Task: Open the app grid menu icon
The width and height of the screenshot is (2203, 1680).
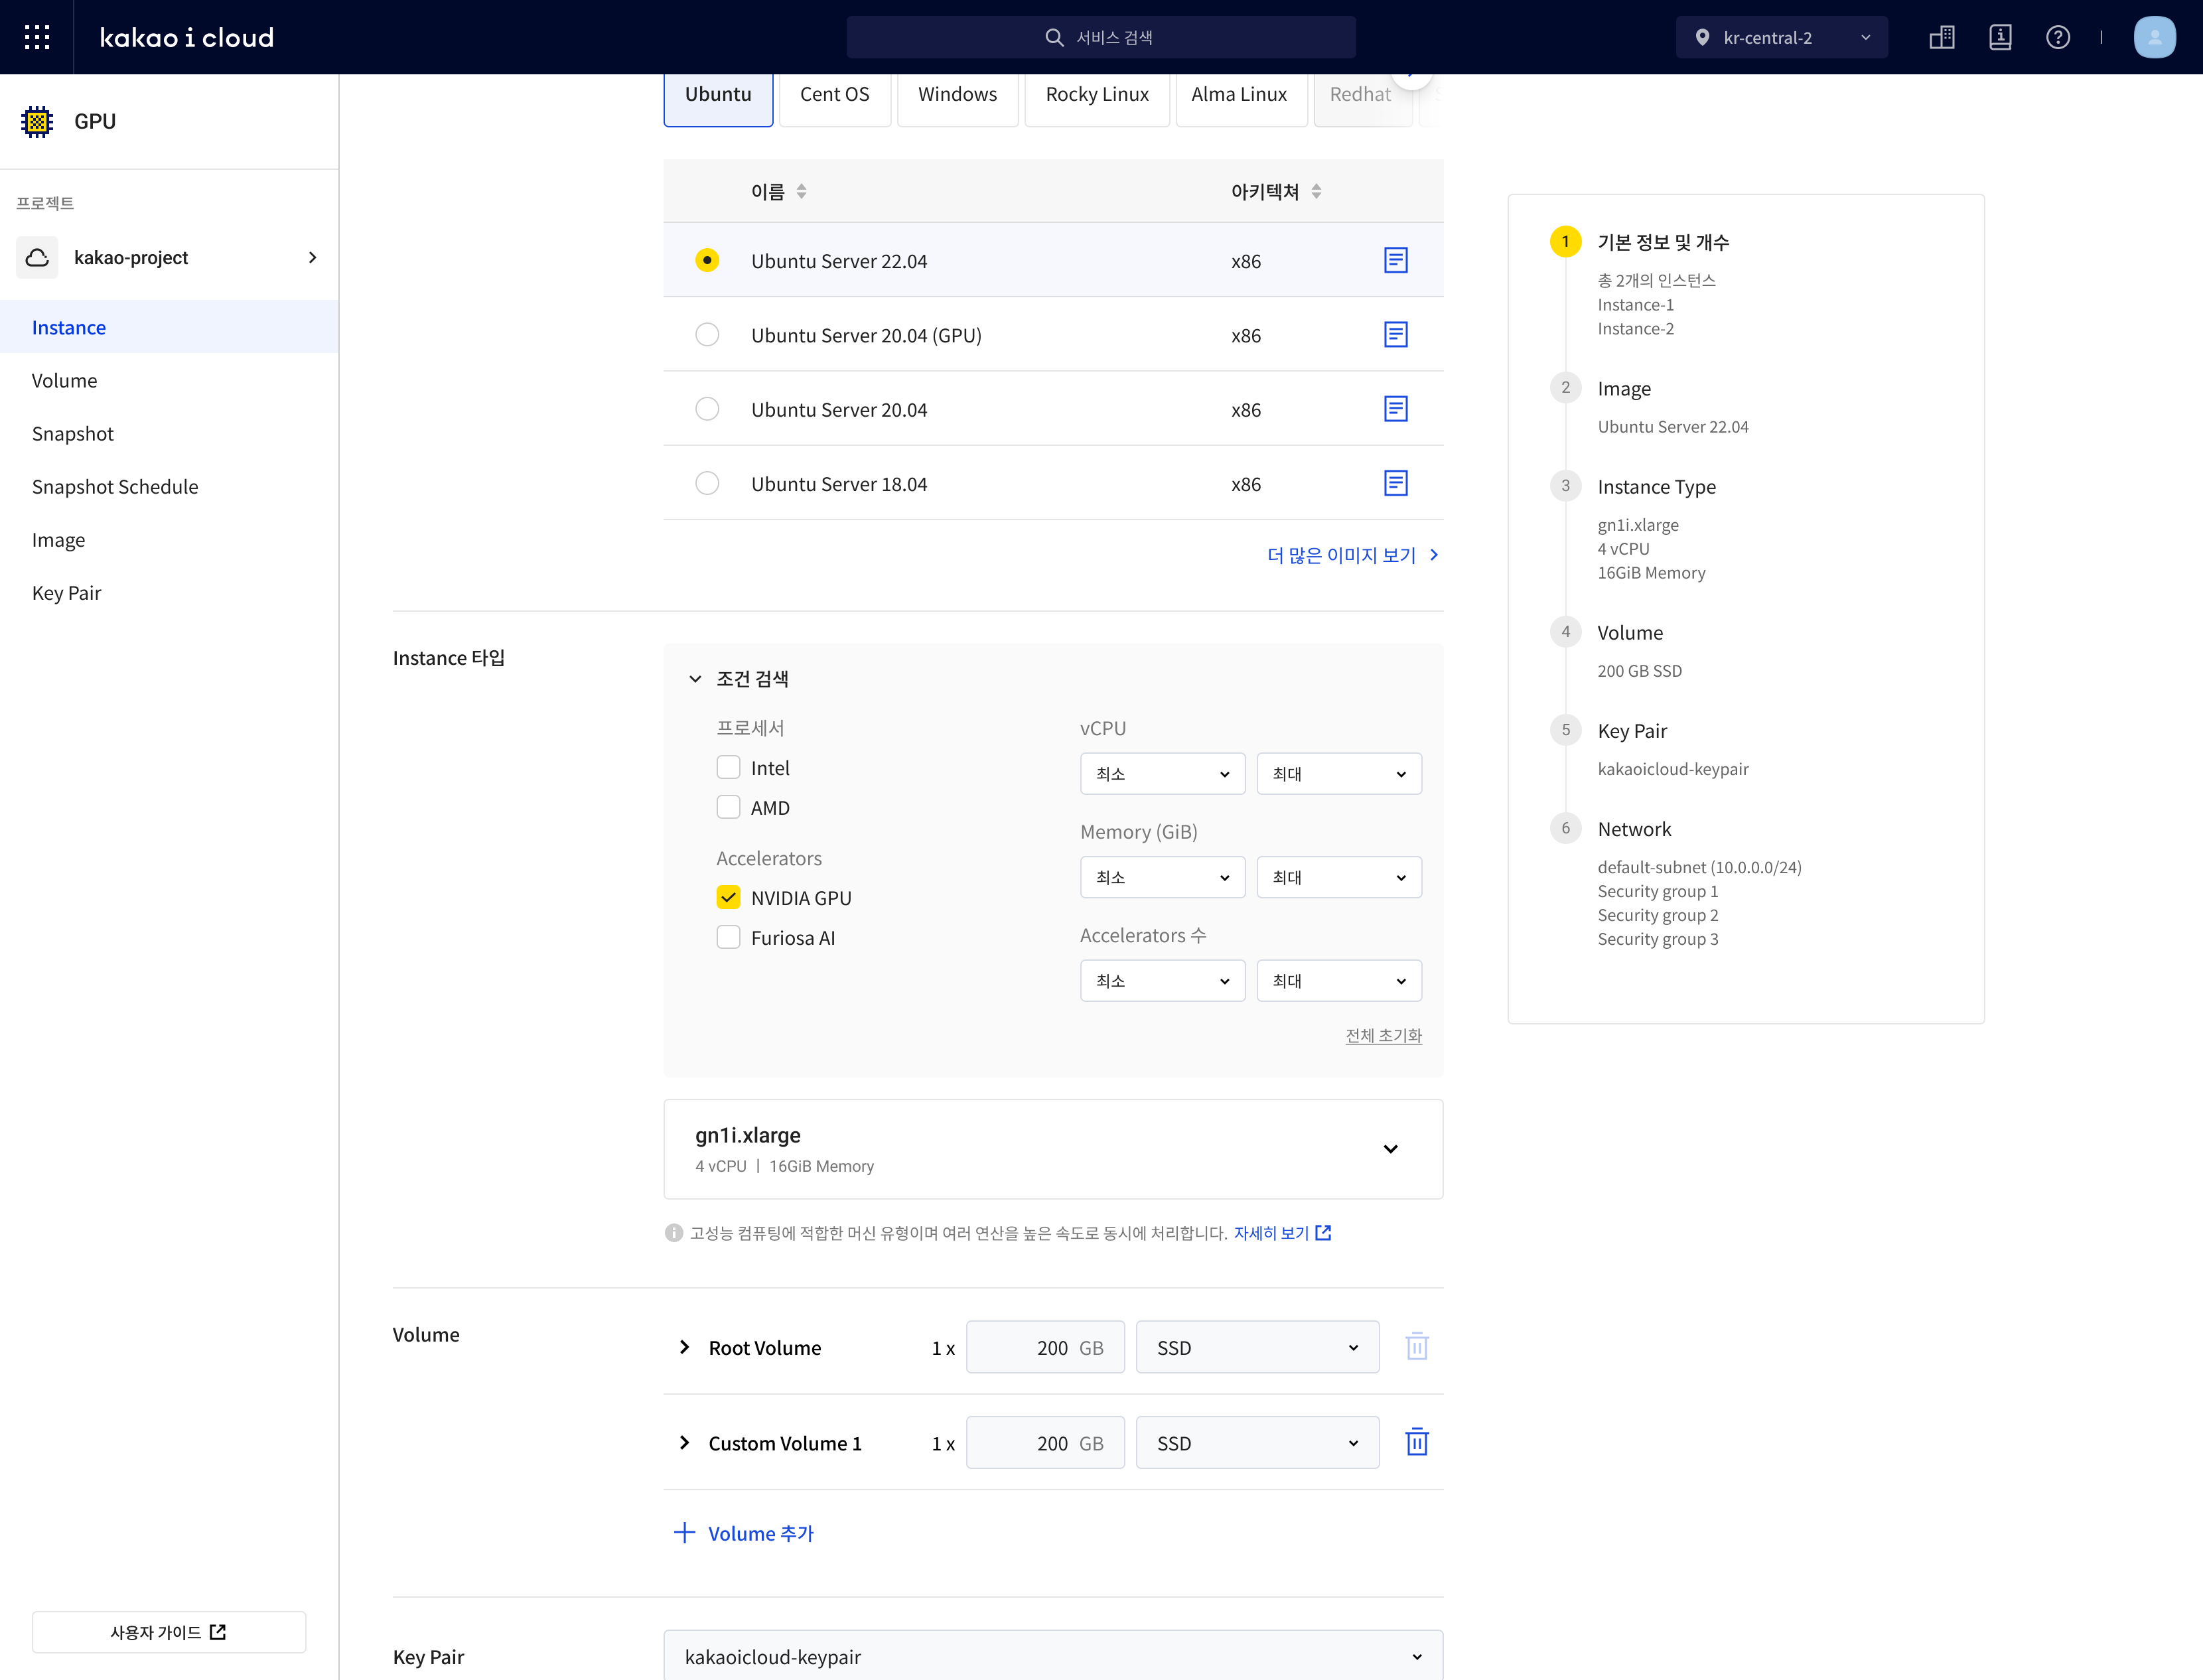Action: pyautogui.click(x=37, y=37)
